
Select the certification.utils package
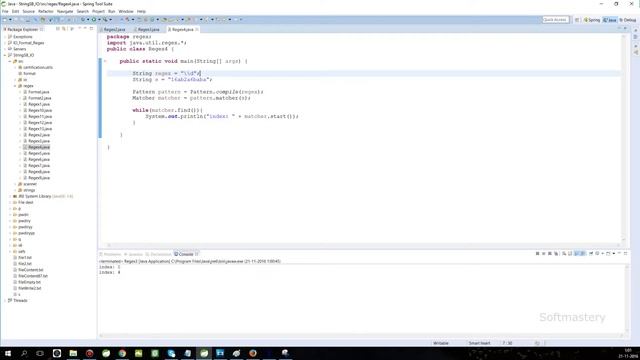(x=38, y=67)
